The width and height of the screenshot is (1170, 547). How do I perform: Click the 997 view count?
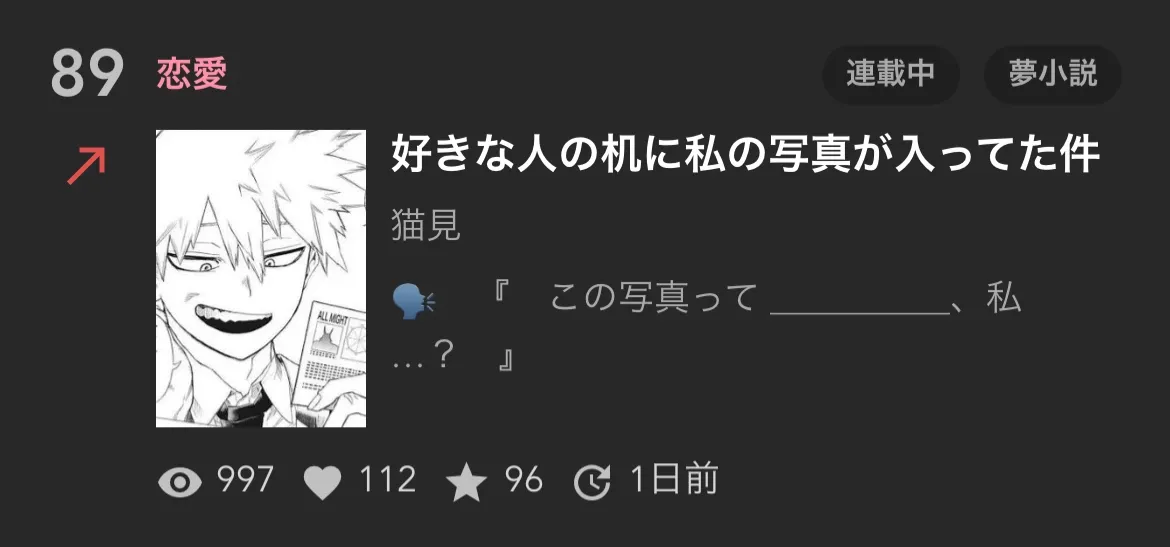pyautogui.click(x=245, y=479)
